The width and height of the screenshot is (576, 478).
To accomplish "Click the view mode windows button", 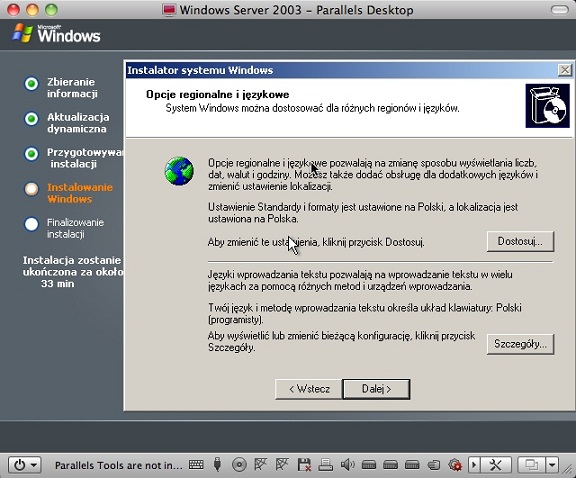I will pos(531,465).
